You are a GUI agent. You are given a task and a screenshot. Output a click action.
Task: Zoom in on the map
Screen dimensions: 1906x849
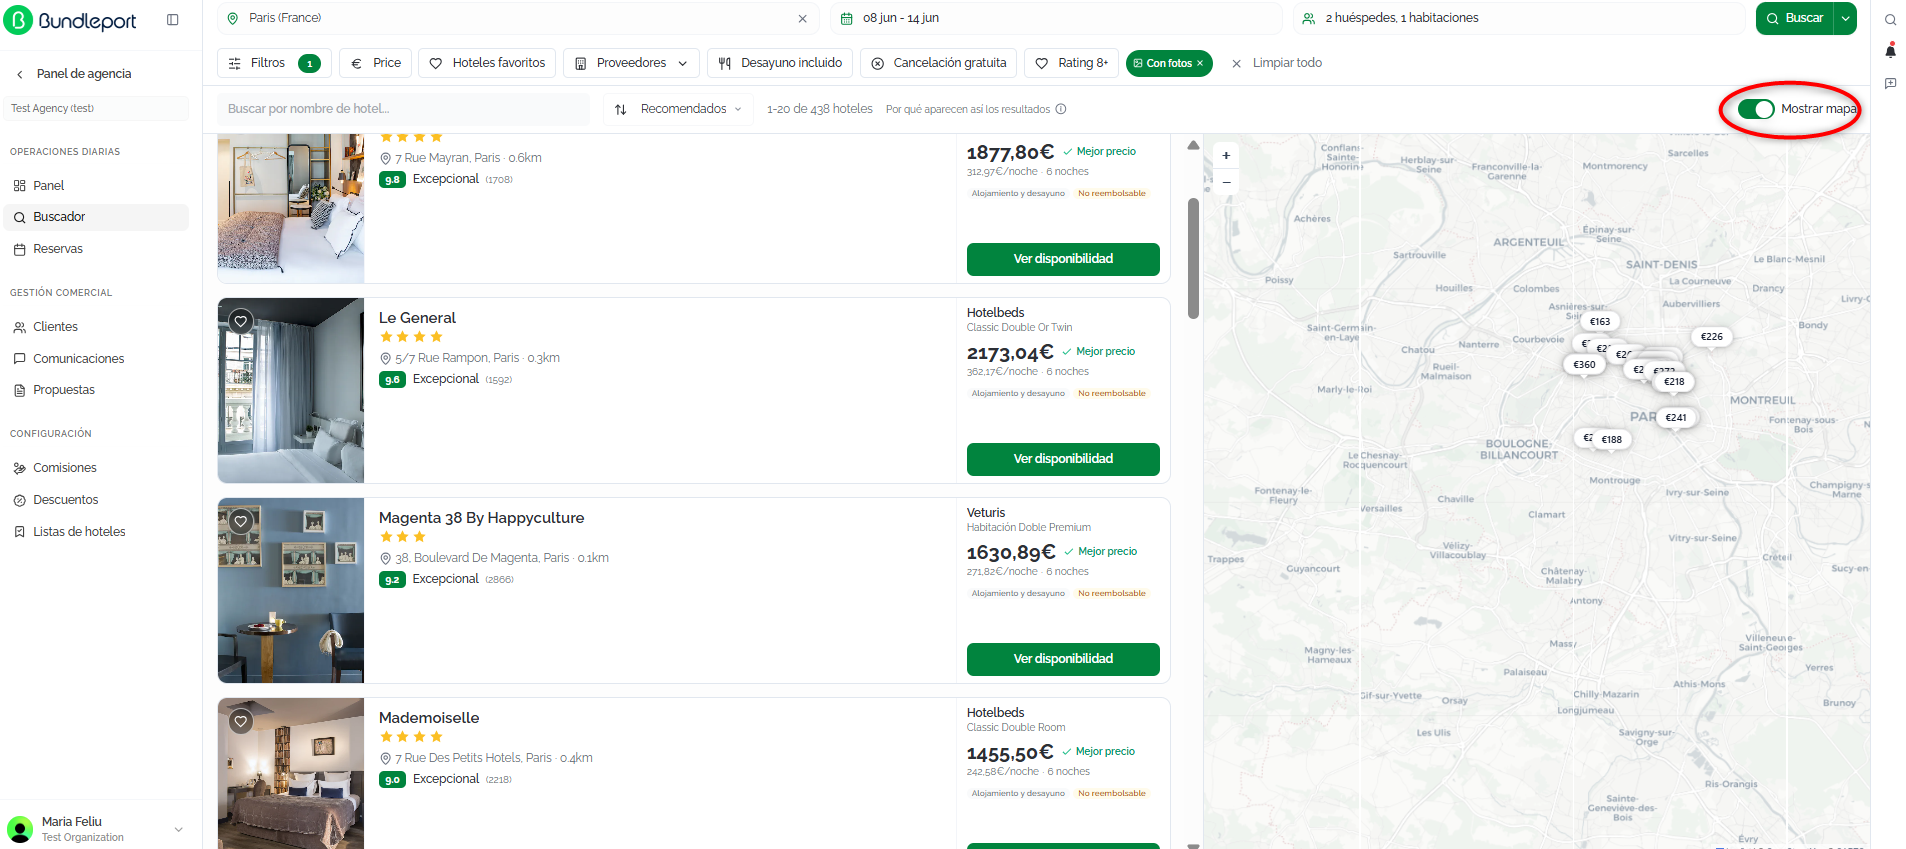[x=1226, y=156]
